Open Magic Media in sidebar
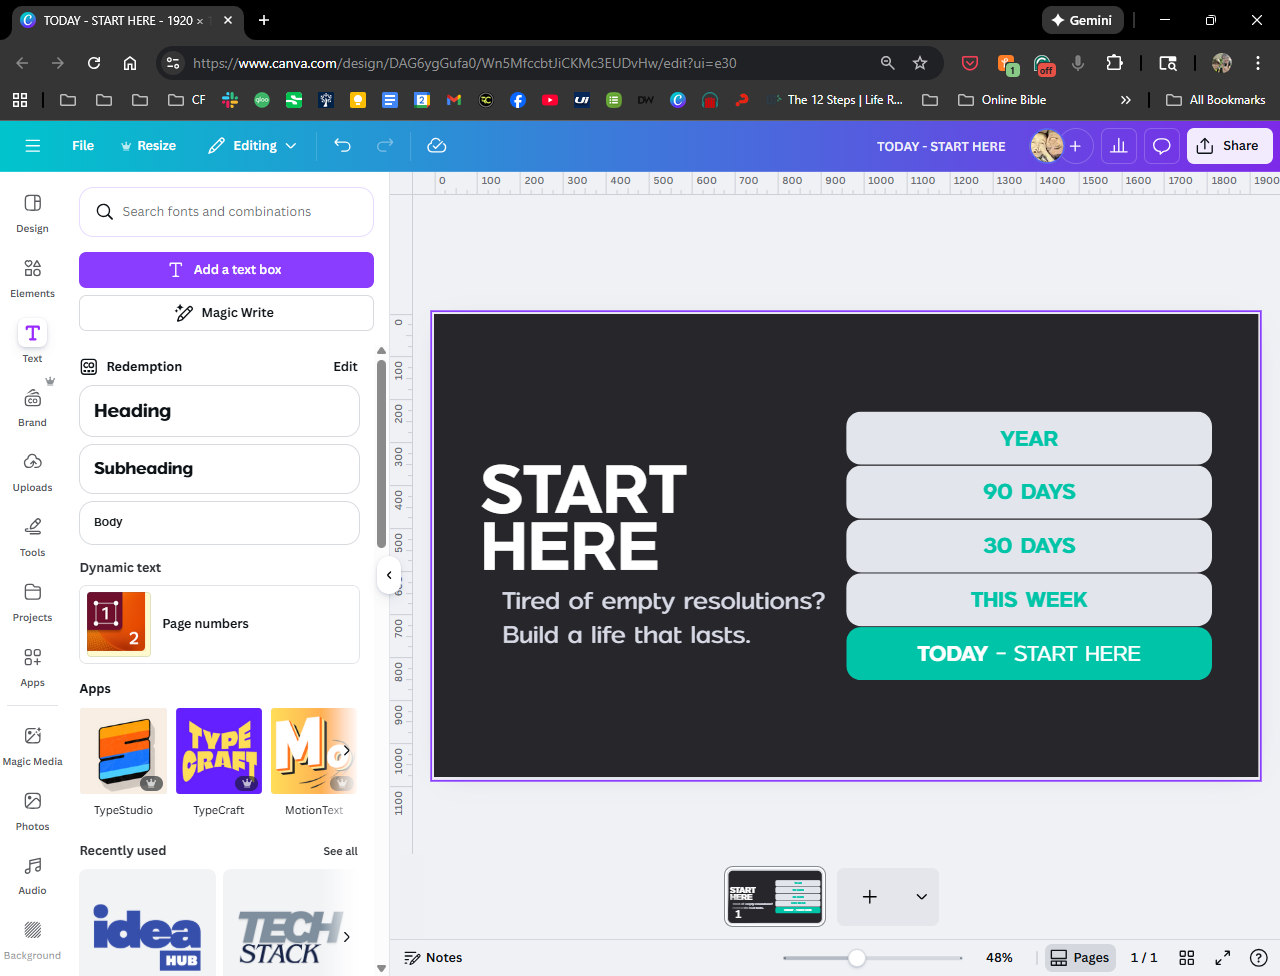The width and height of the screenshot is (1280, 976). point(32,745)
